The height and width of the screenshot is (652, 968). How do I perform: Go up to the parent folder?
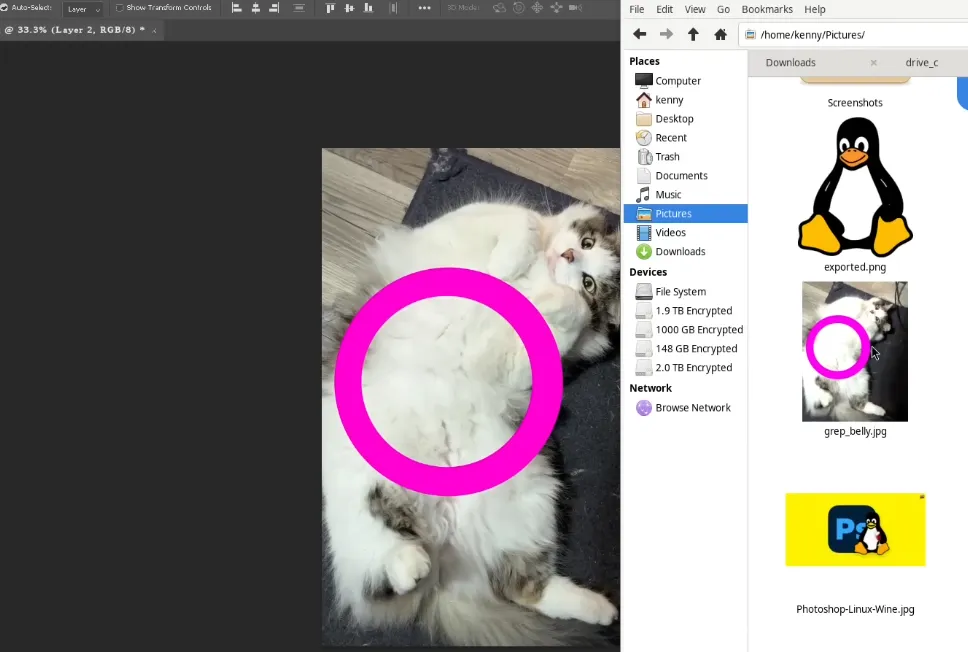(x=693, y=35)
